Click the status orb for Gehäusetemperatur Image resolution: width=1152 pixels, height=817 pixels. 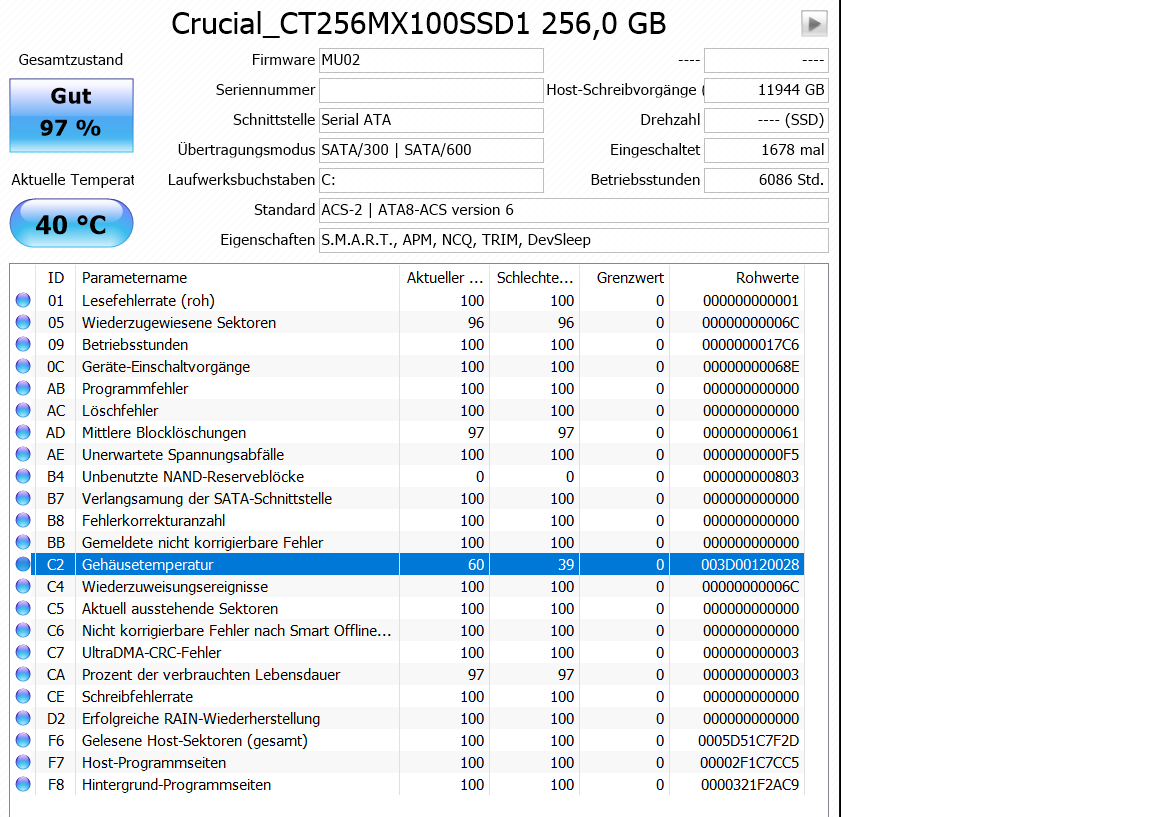(24, 564)
